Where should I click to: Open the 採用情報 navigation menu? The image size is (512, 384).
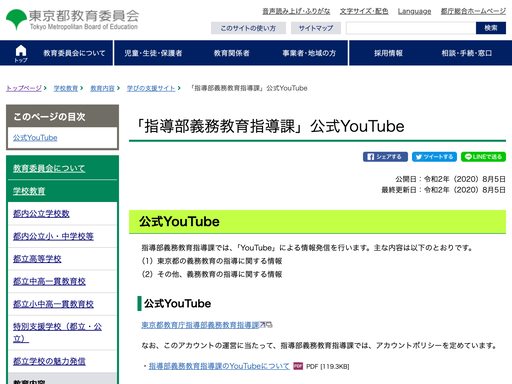[388, 53]
